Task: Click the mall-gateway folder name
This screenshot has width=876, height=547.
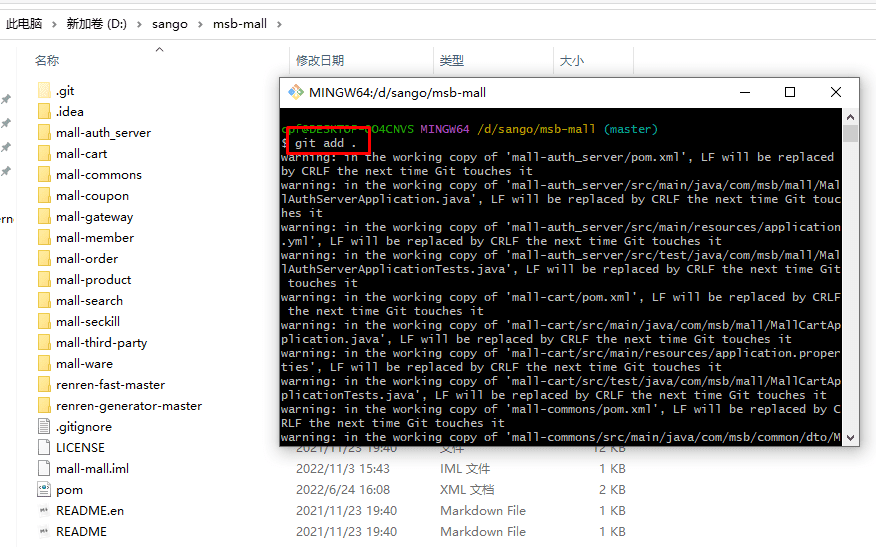Action: tap(94, 217)
